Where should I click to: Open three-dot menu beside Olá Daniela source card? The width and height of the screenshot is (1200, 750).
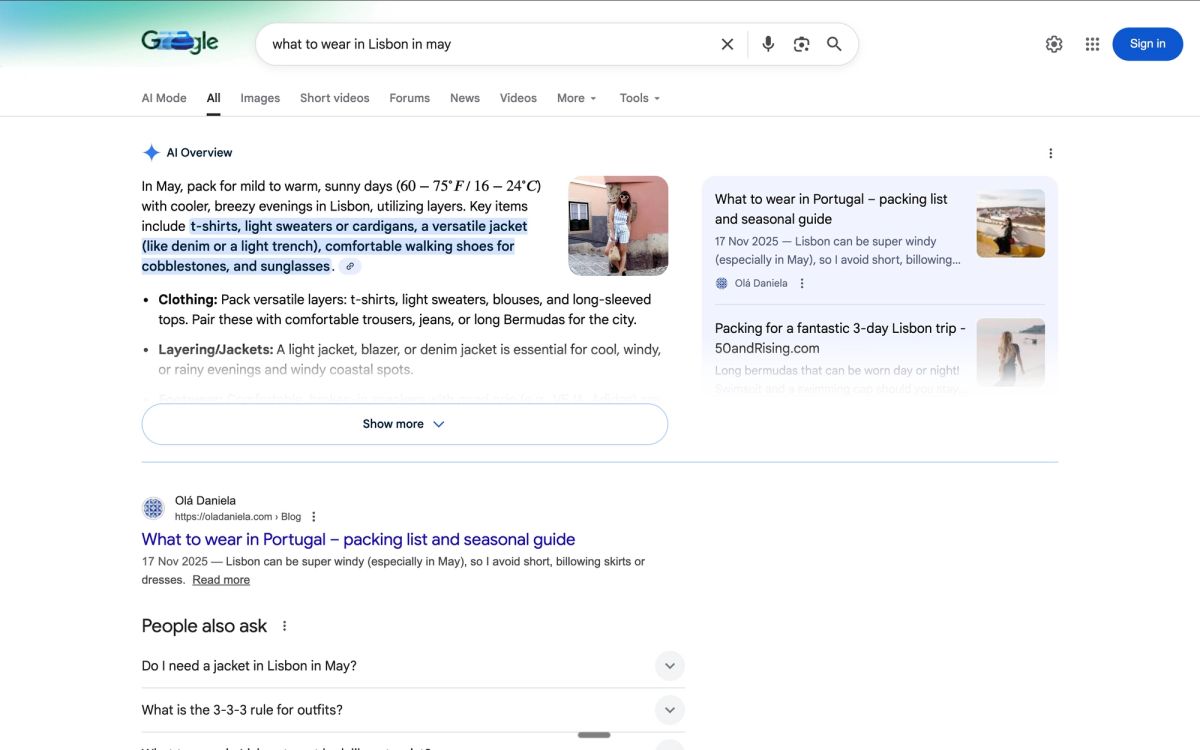[x=801, y=283]
